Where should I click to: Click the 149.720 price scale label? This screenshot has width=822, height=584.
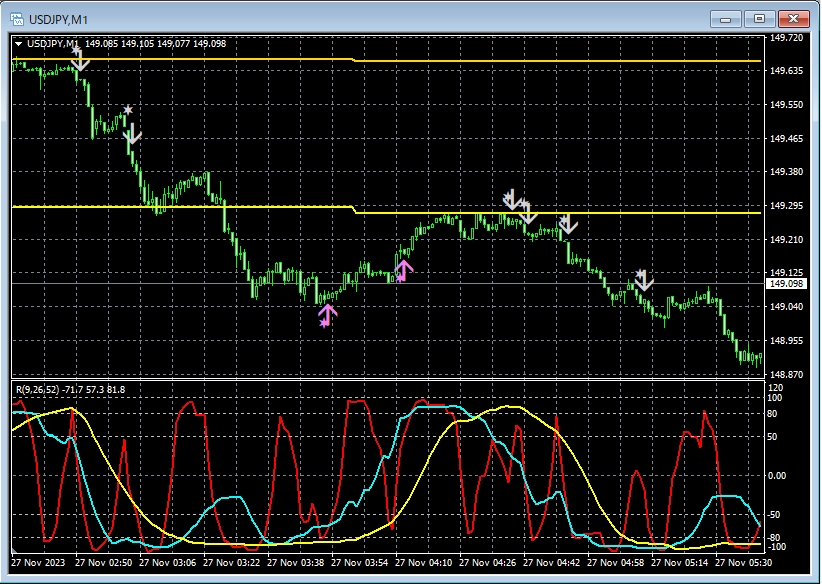787,38
